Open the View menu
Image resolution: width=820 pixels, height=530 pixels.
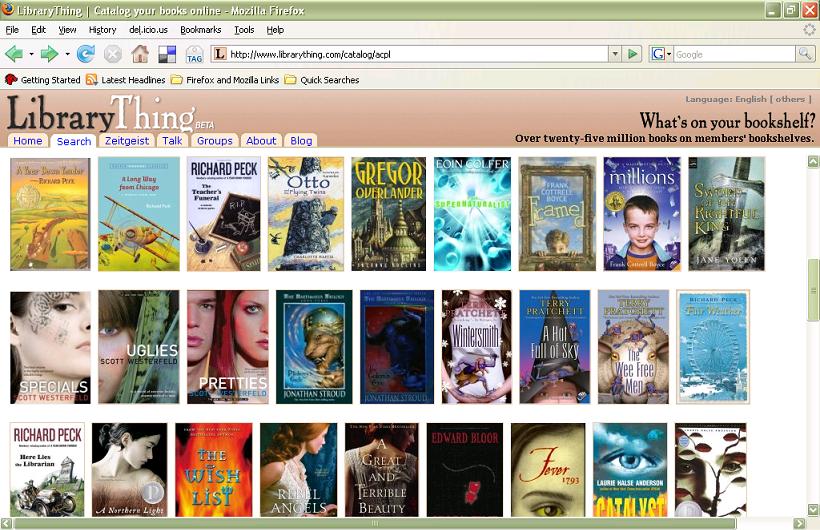67,30
